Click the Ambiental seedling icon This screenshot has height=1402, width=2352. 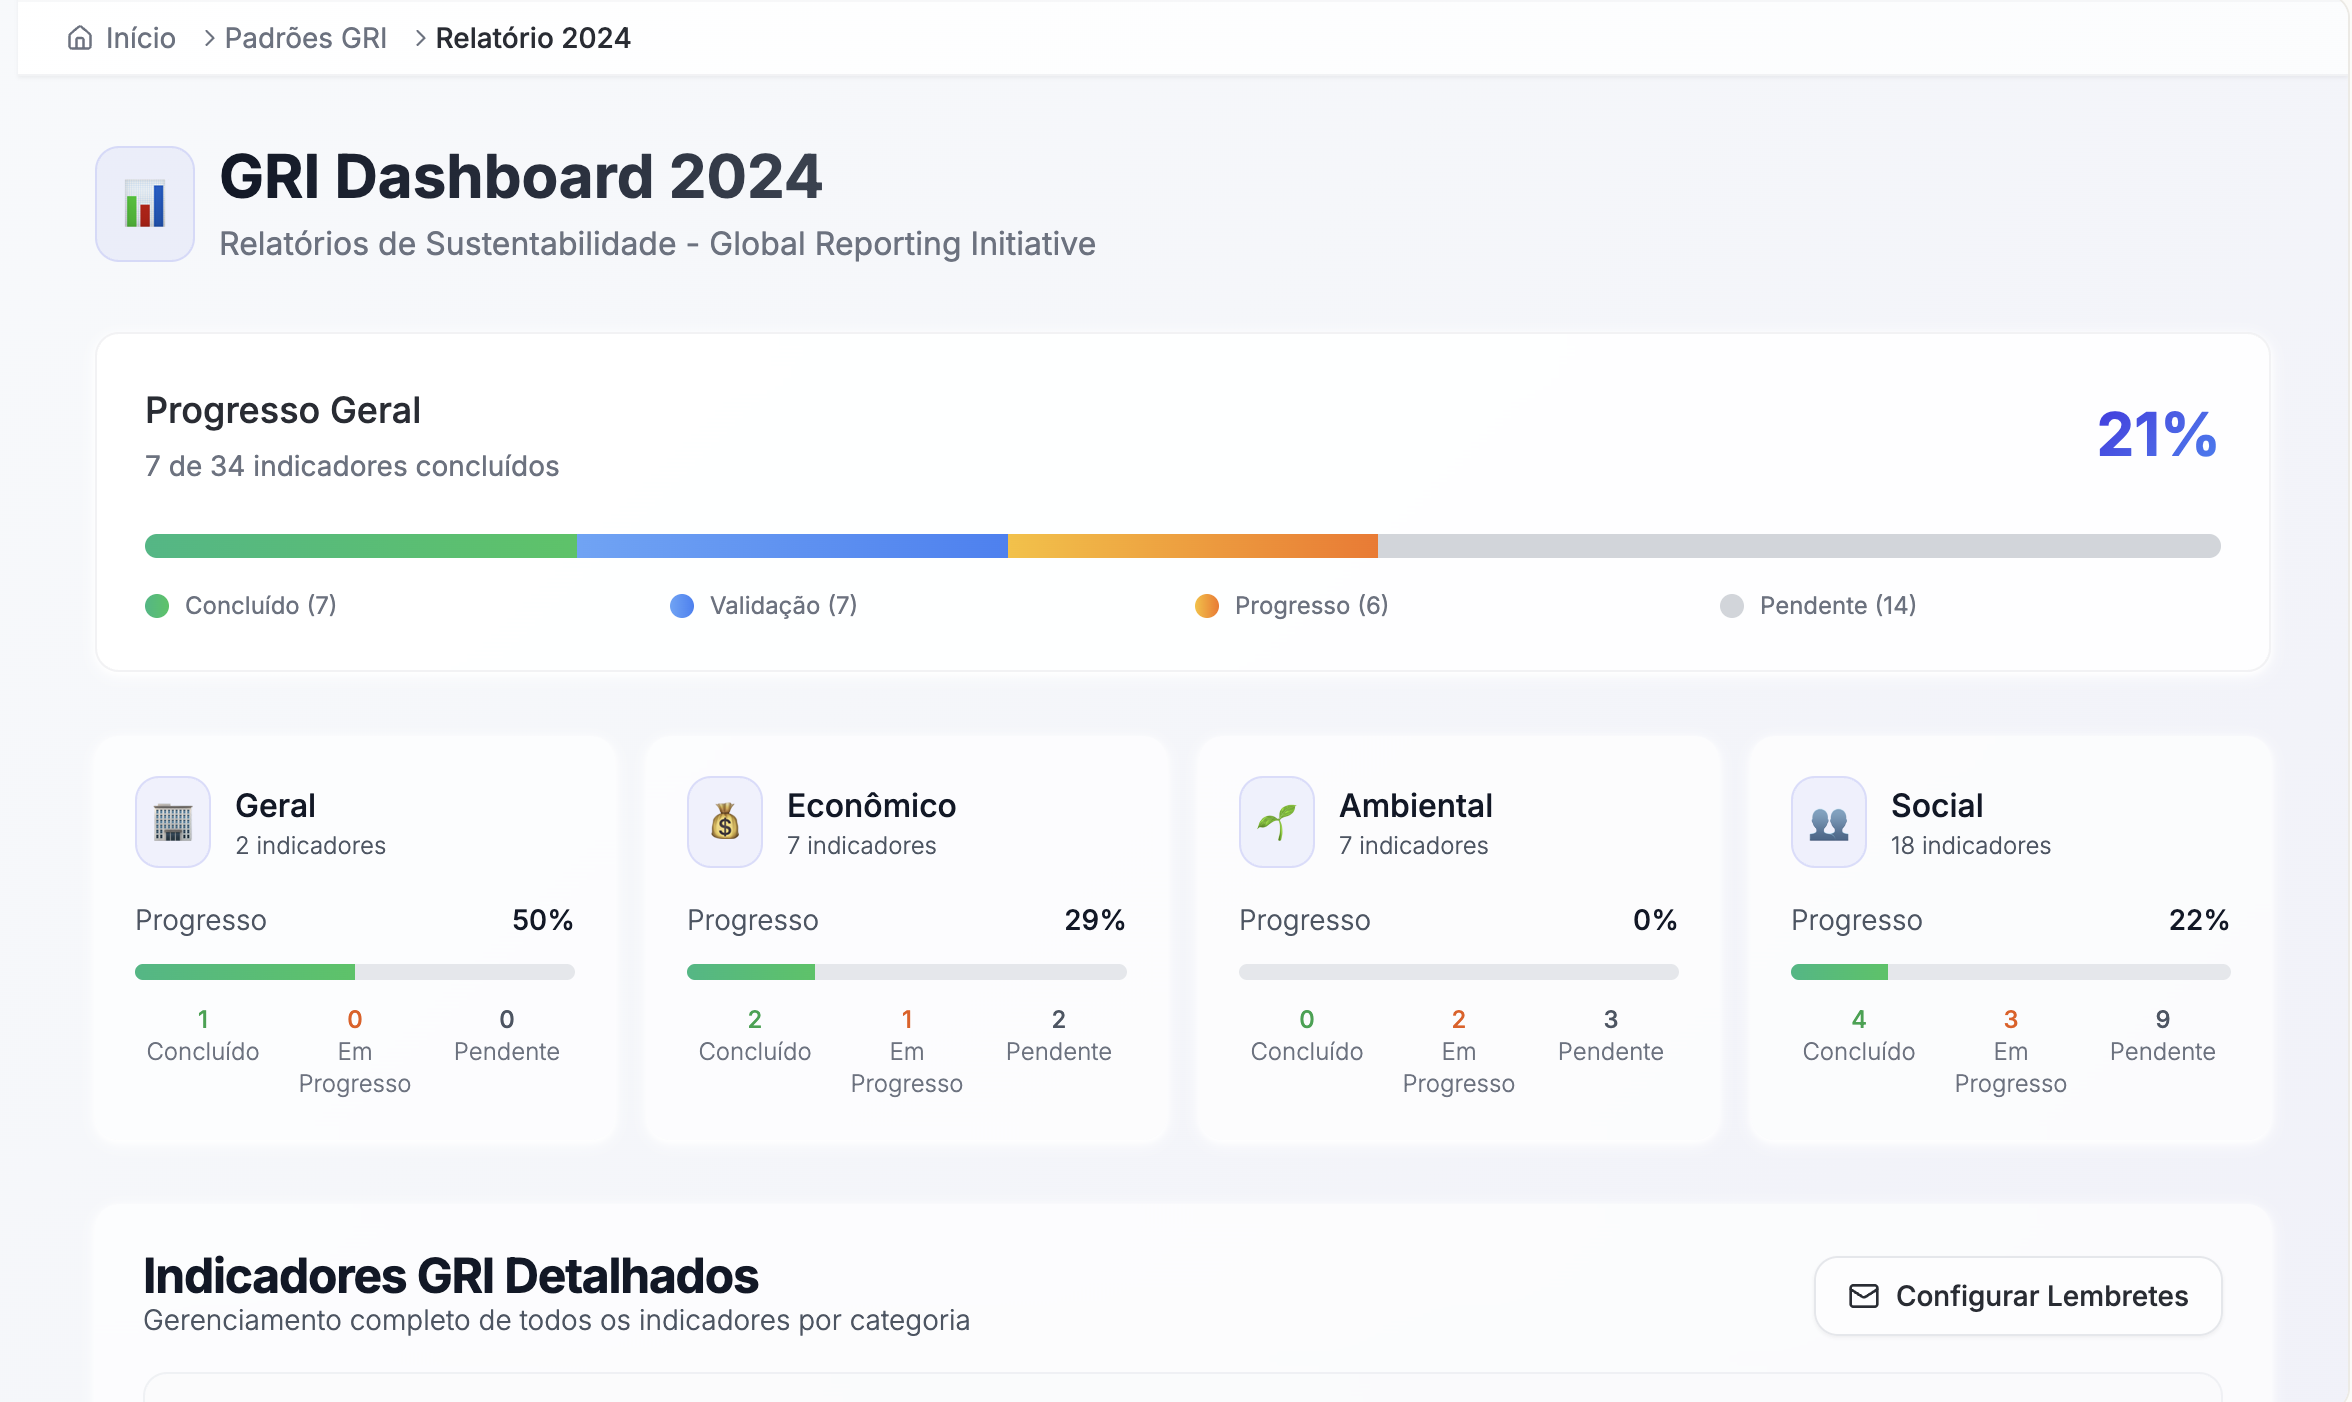(1277, 822)
